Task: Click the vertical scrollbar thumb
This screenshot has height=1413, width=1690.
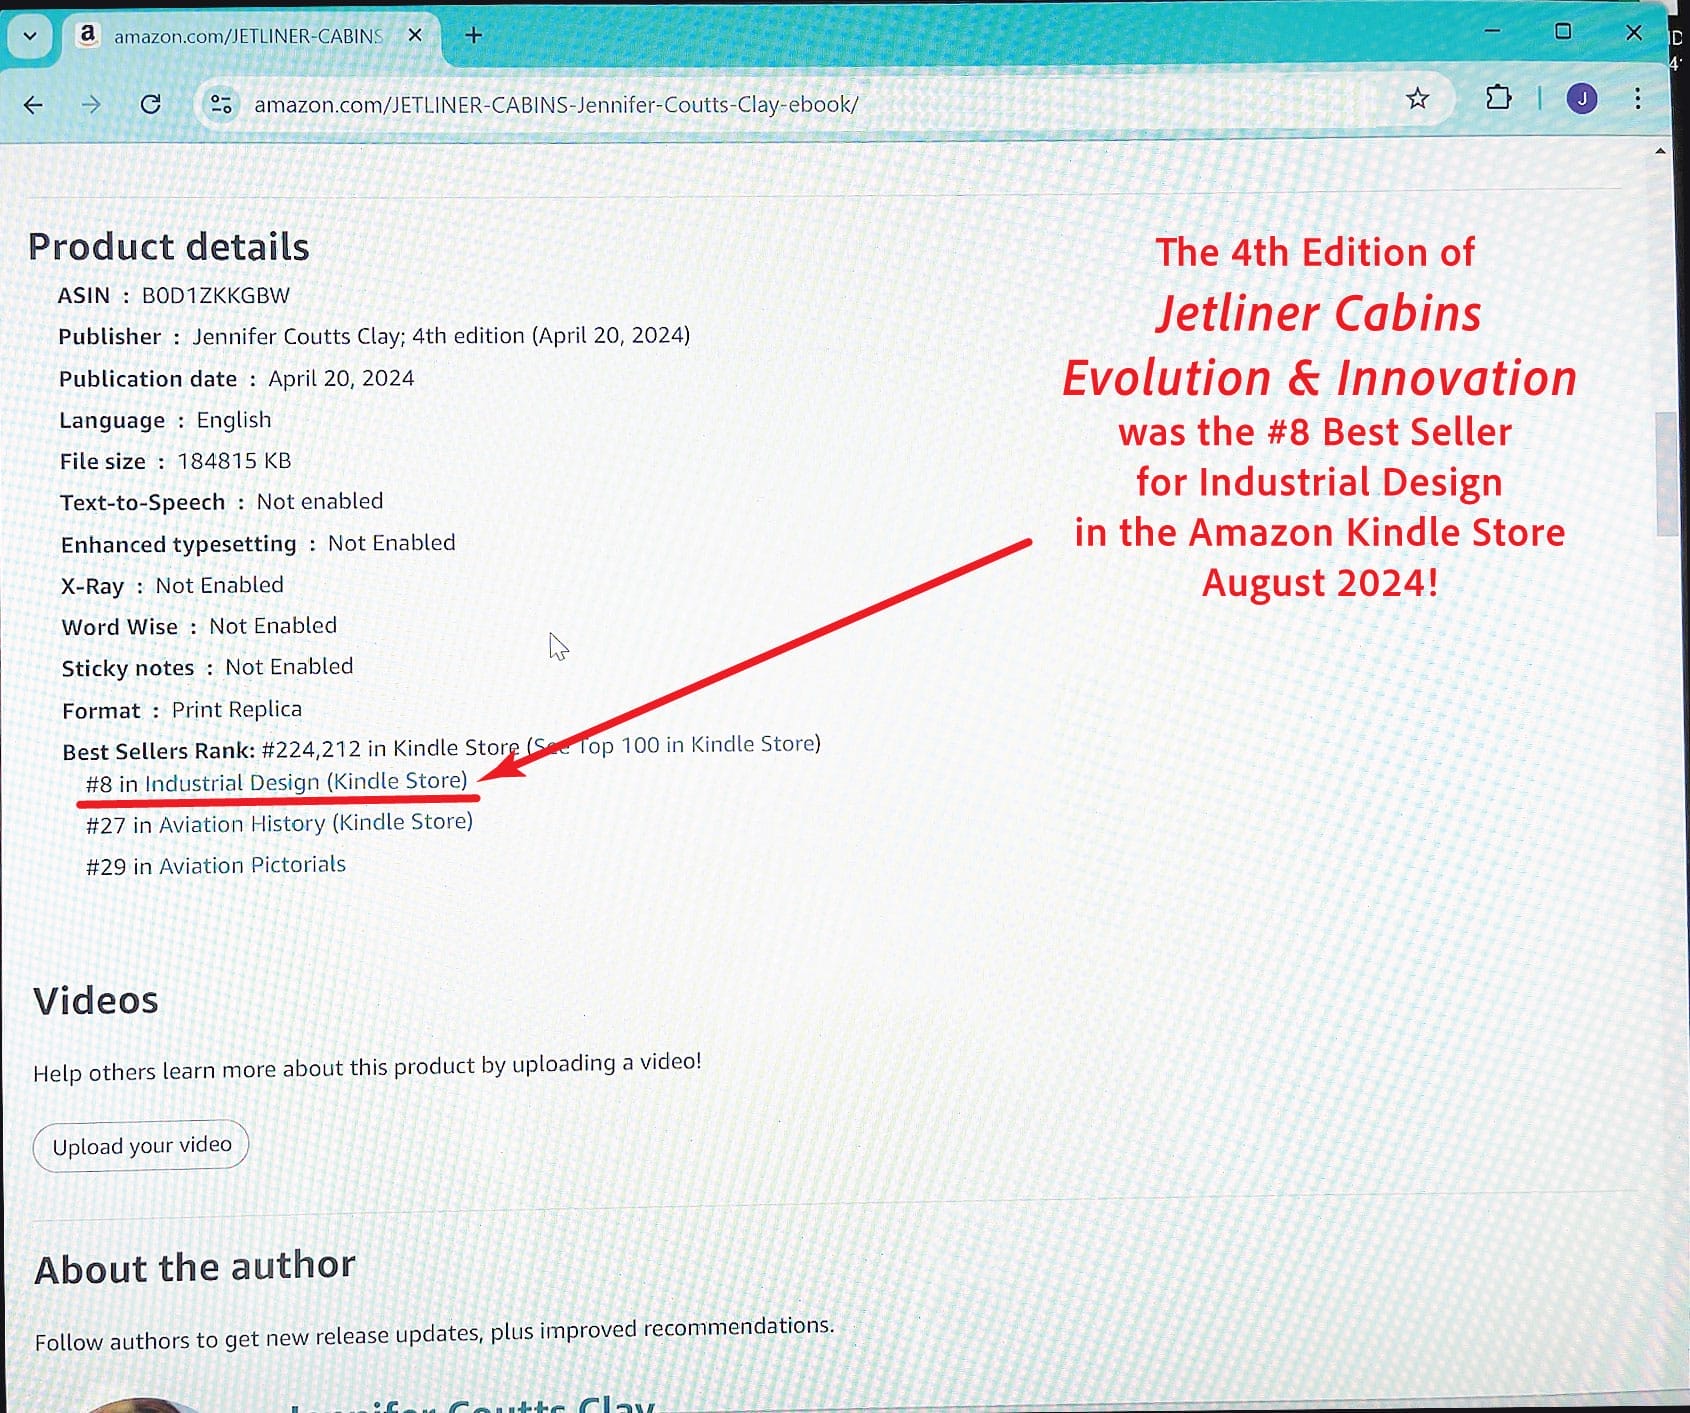Action: 1666,473
